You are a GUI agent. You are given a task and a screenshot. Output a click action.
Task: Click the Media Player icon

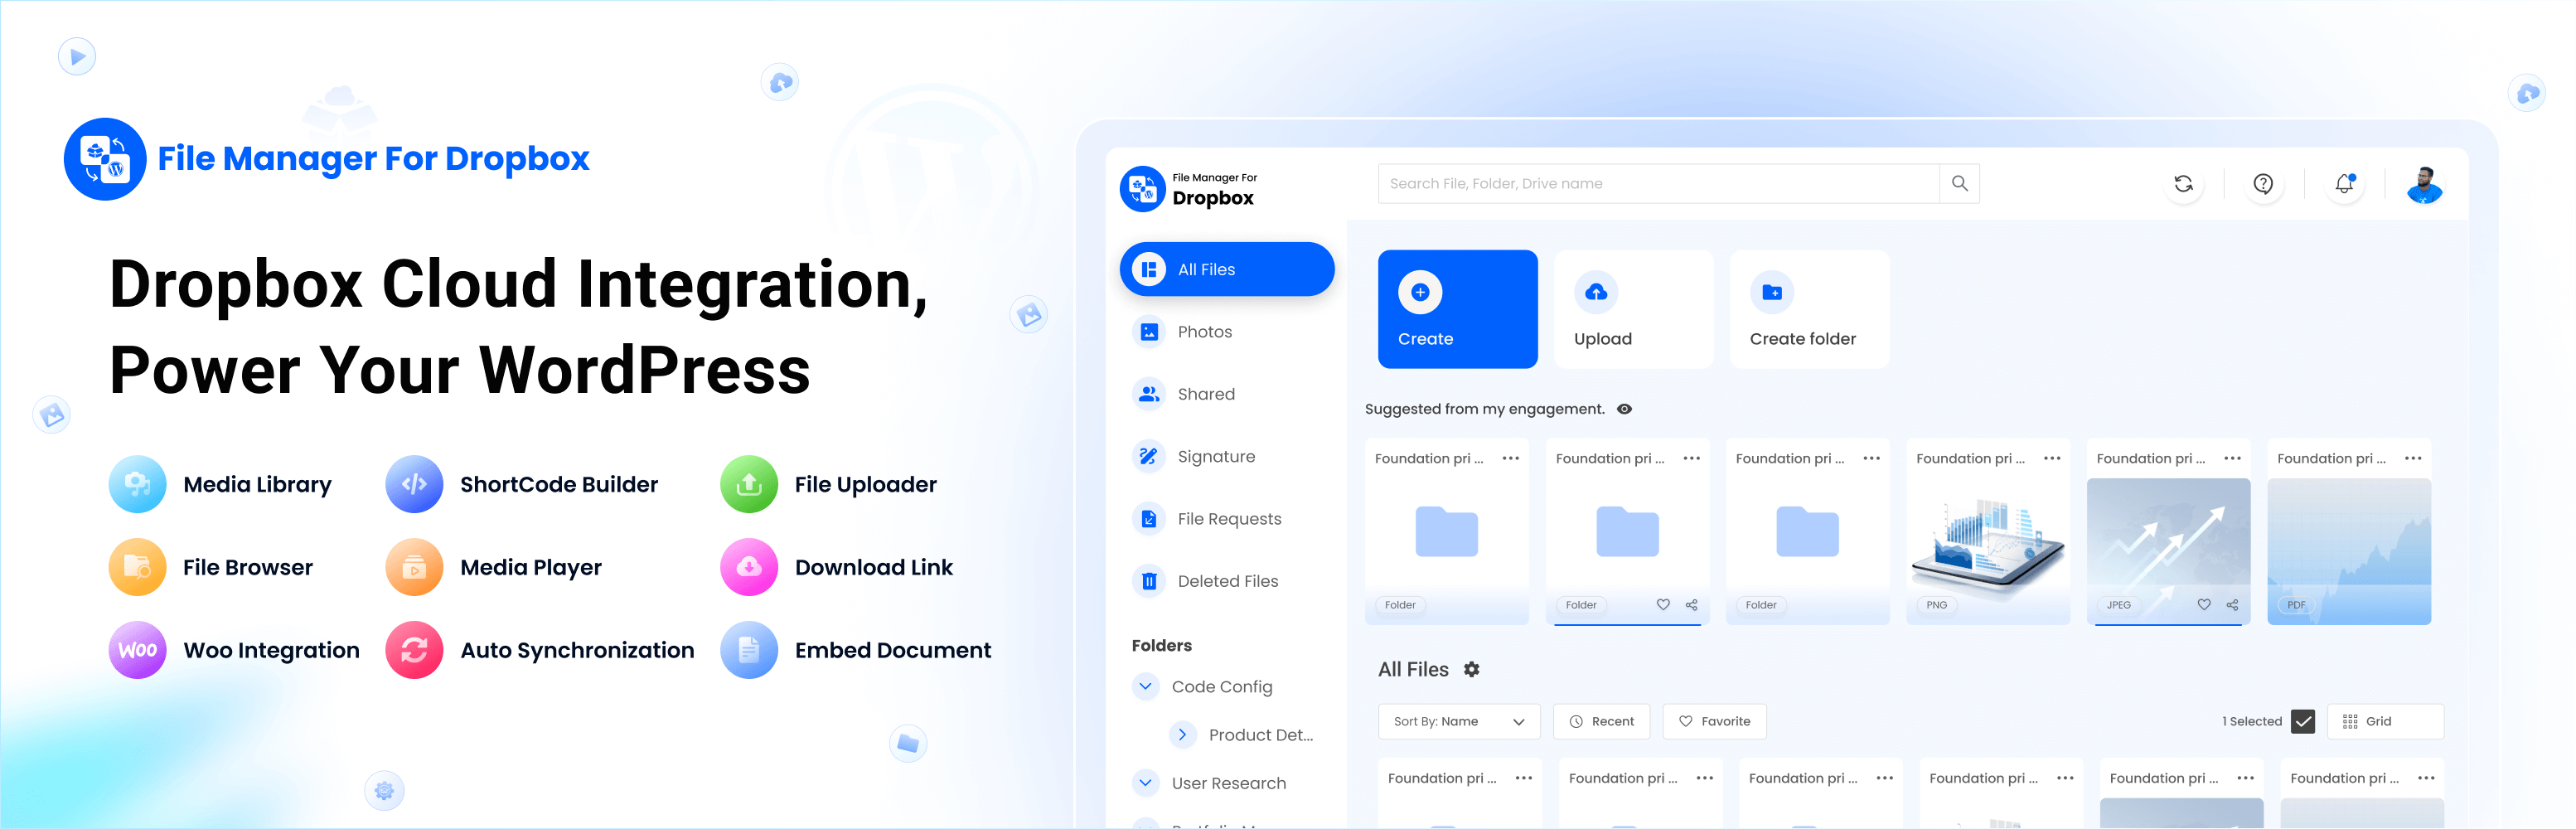click(x=414, y=567)
